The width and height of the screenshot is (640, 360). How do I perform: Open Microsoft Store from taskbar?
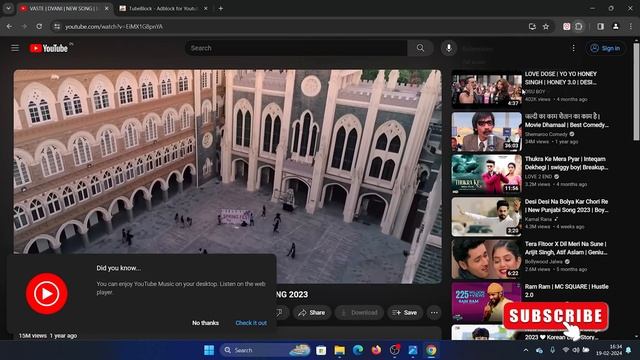tap(321, 350)
